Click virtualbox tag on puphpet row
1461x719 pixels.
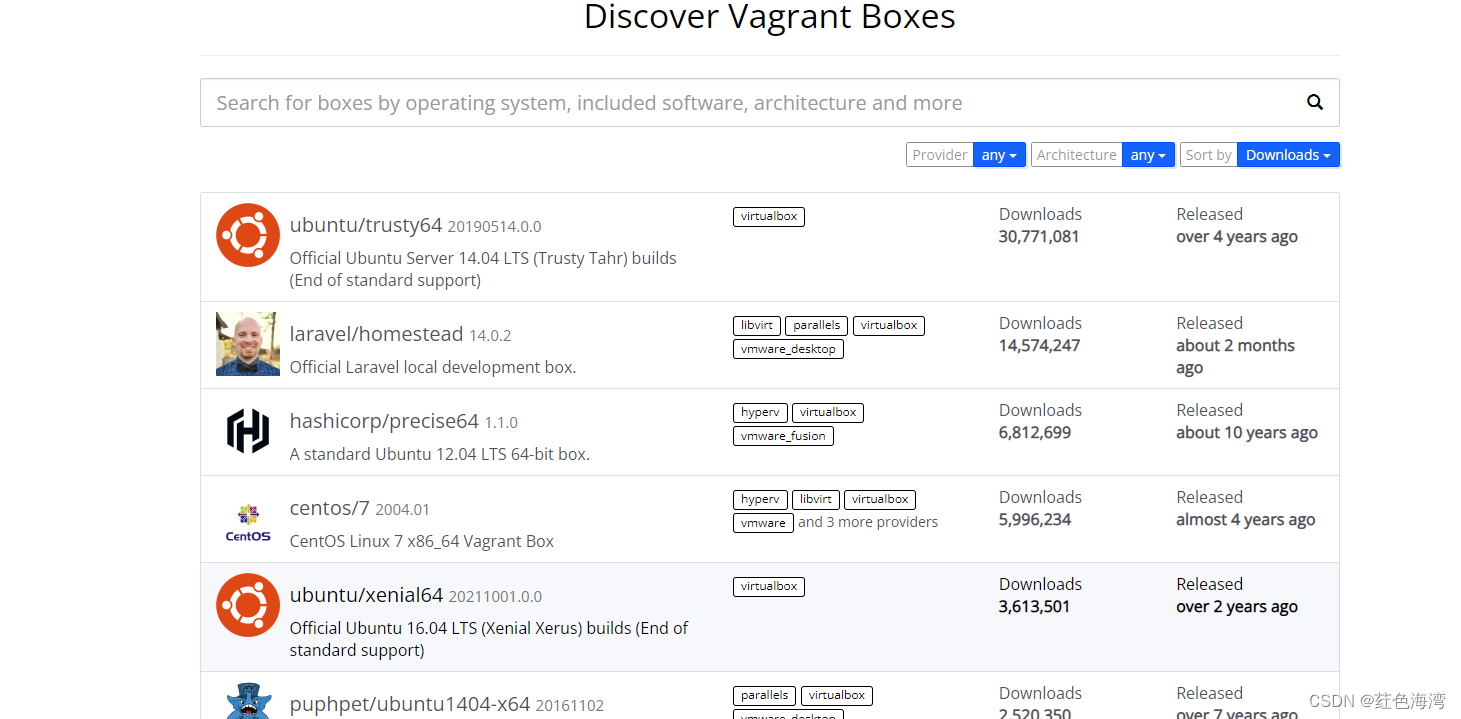point(837,695)
